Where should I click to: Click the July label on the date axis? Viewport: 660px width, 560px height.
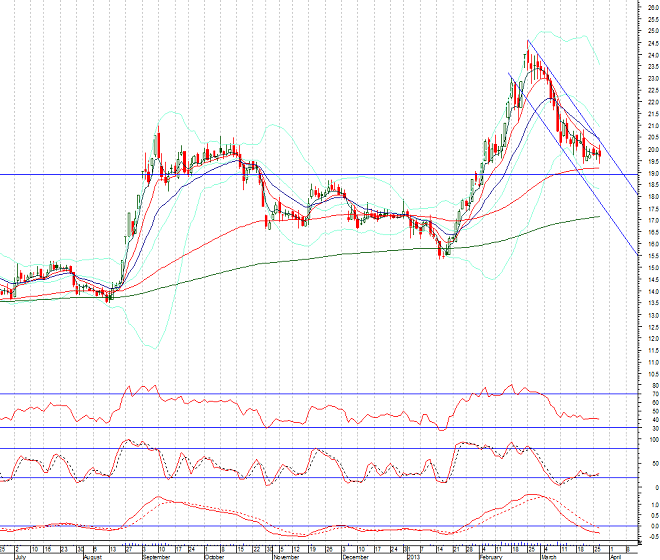[19, 555]
